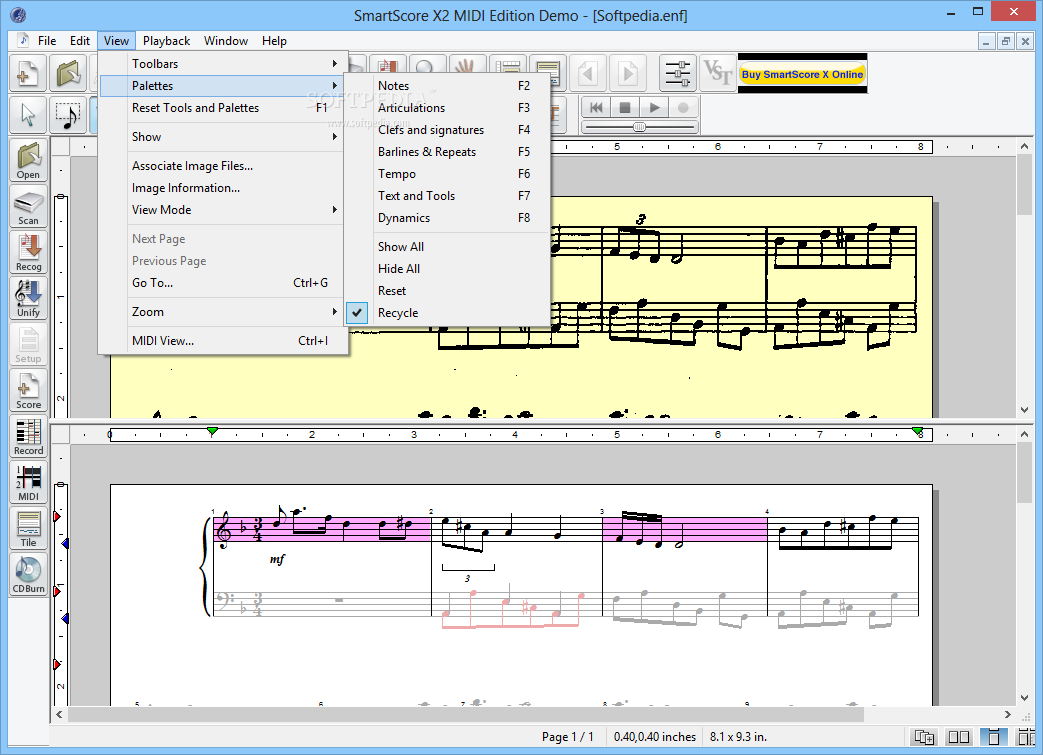Expand the Zoom submenu
Screen dimensions: 1043x755
point(223,312)
